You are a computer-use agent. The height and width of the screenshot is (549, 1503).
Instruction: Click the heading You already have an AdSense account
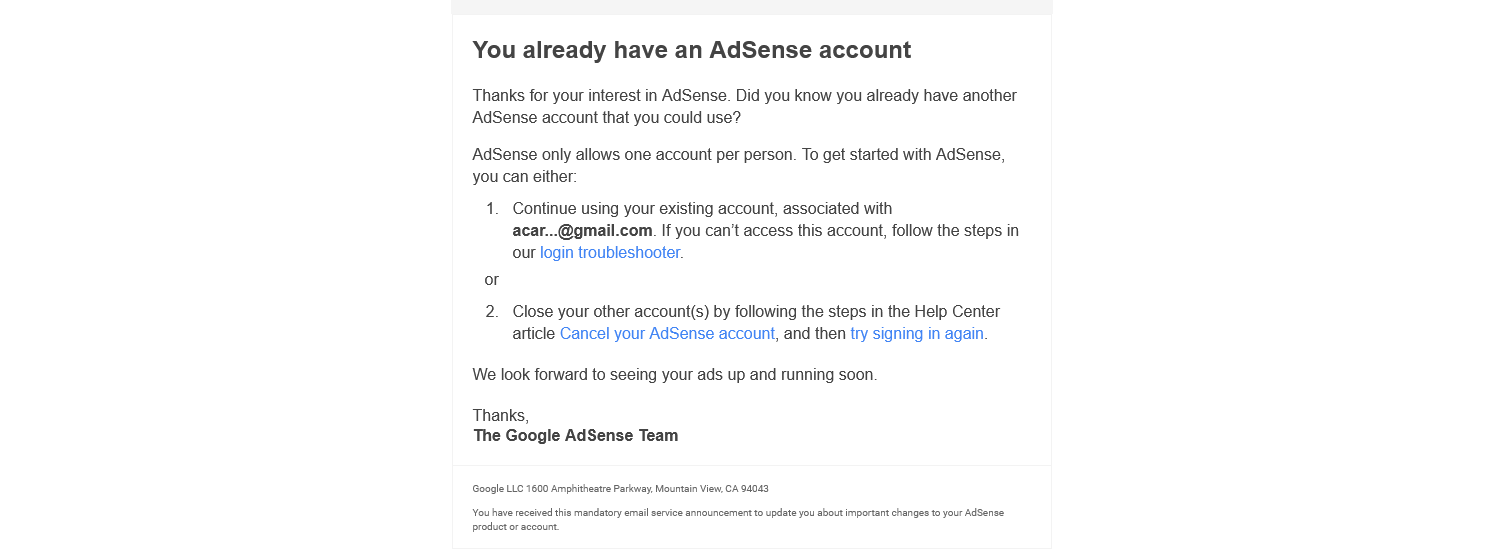(692, 50)
